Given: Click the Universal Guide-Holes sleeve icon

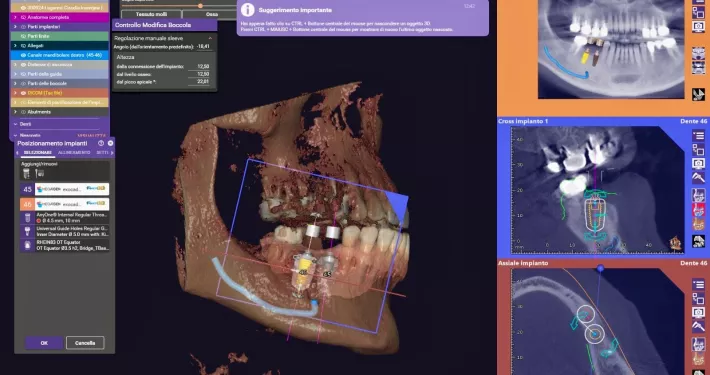Looking at the screenshot, I should coord(27,231).
